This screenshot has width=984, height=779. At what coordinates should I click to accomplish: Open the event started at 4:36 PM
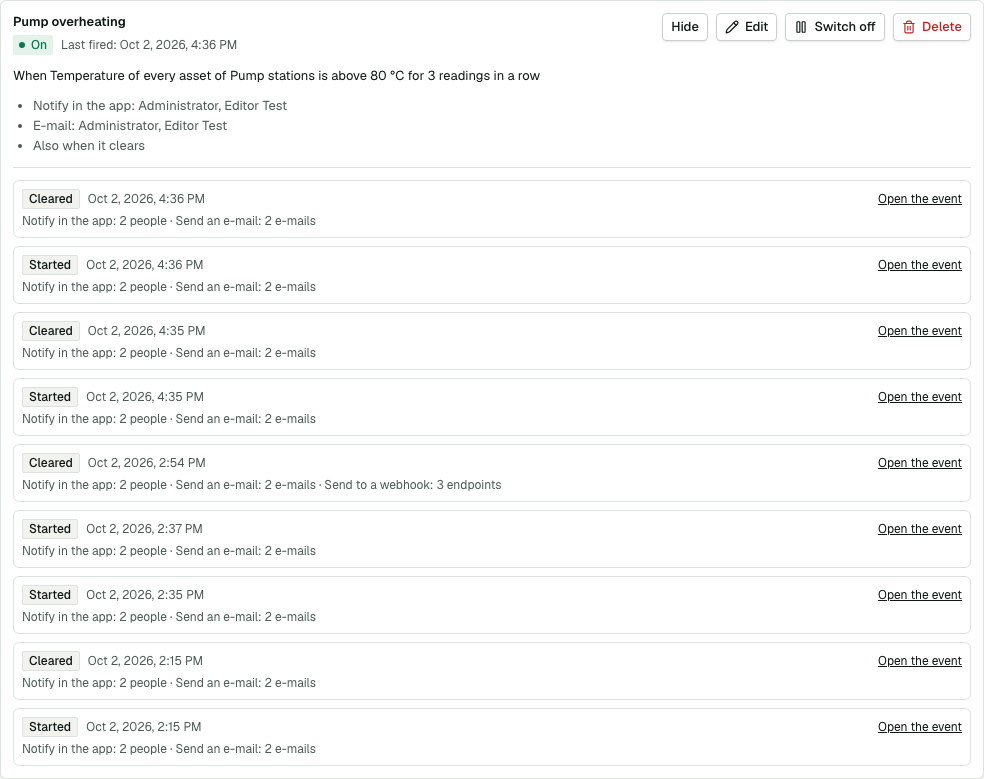coord(919,265)
